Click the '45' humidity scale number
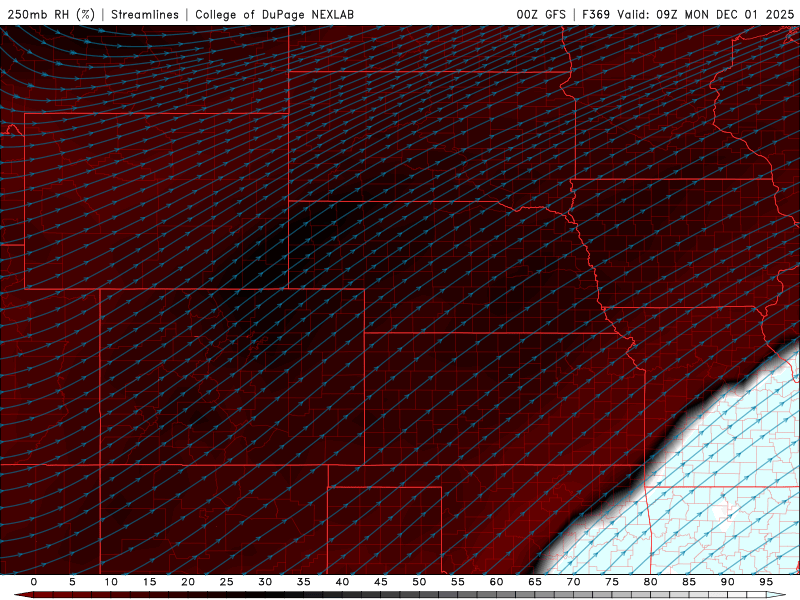Screen dimensions: 800x600 click(381, 582)
